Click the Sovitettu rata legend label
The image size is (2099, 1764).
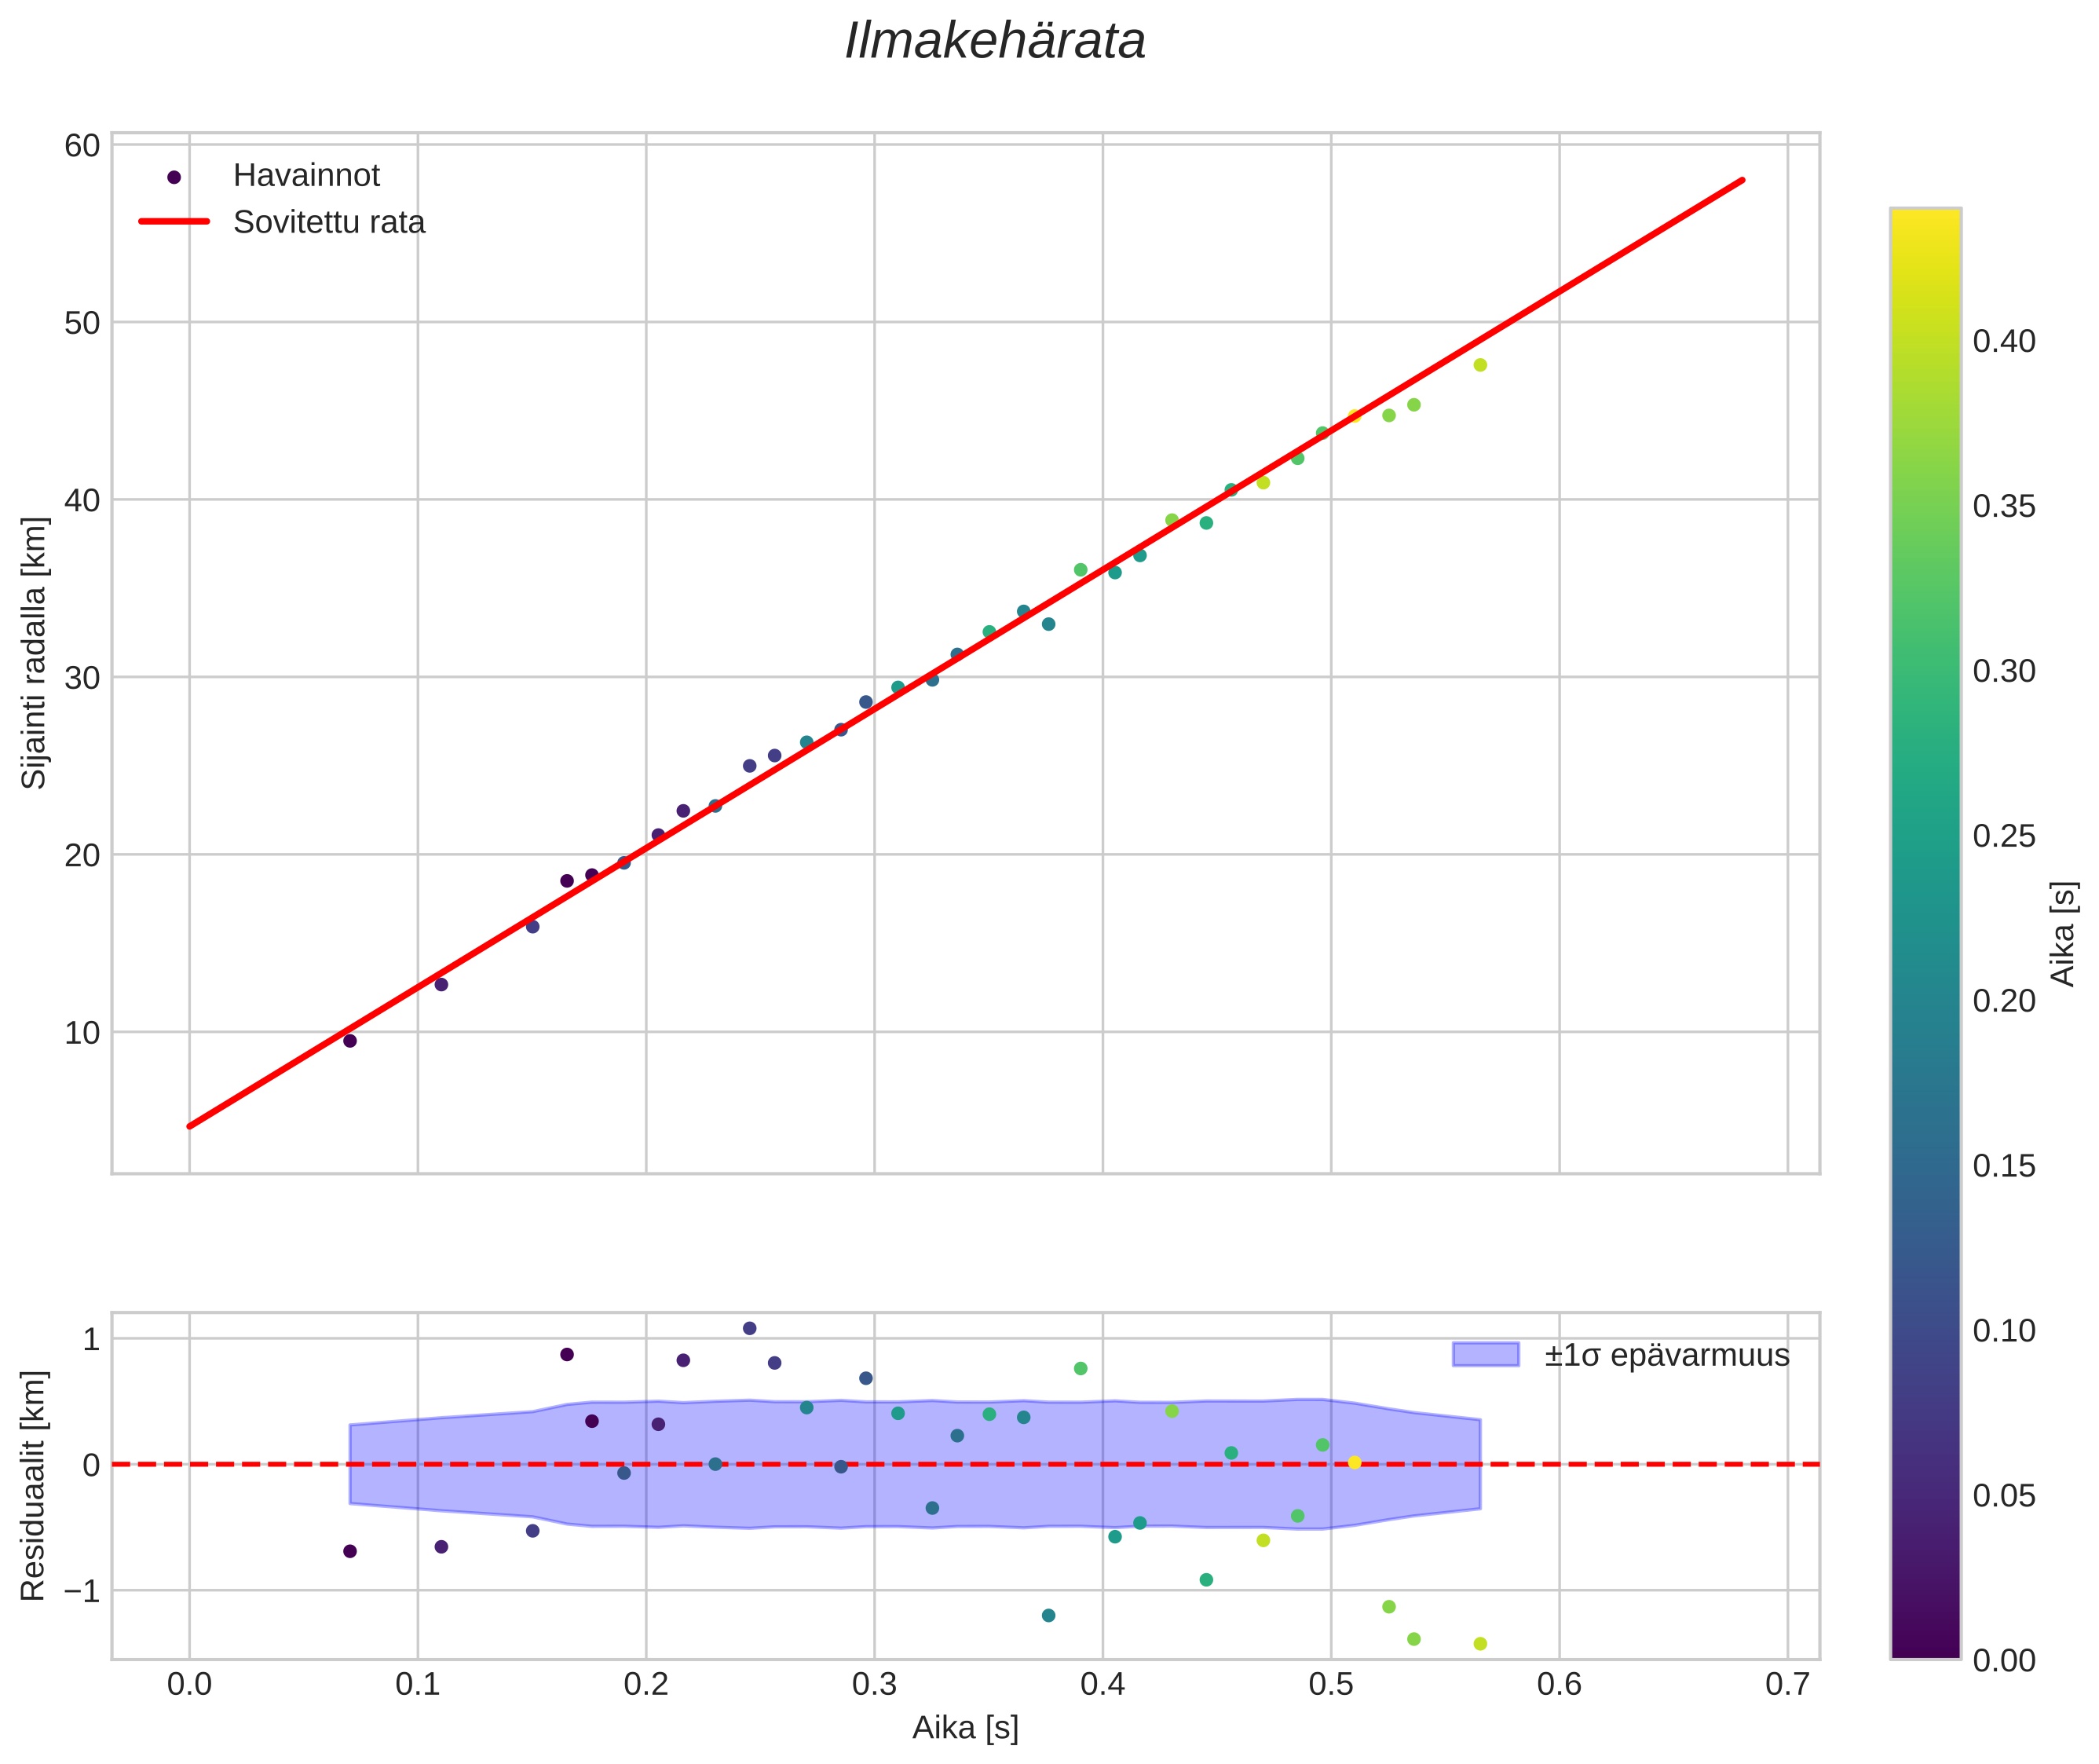329,222
